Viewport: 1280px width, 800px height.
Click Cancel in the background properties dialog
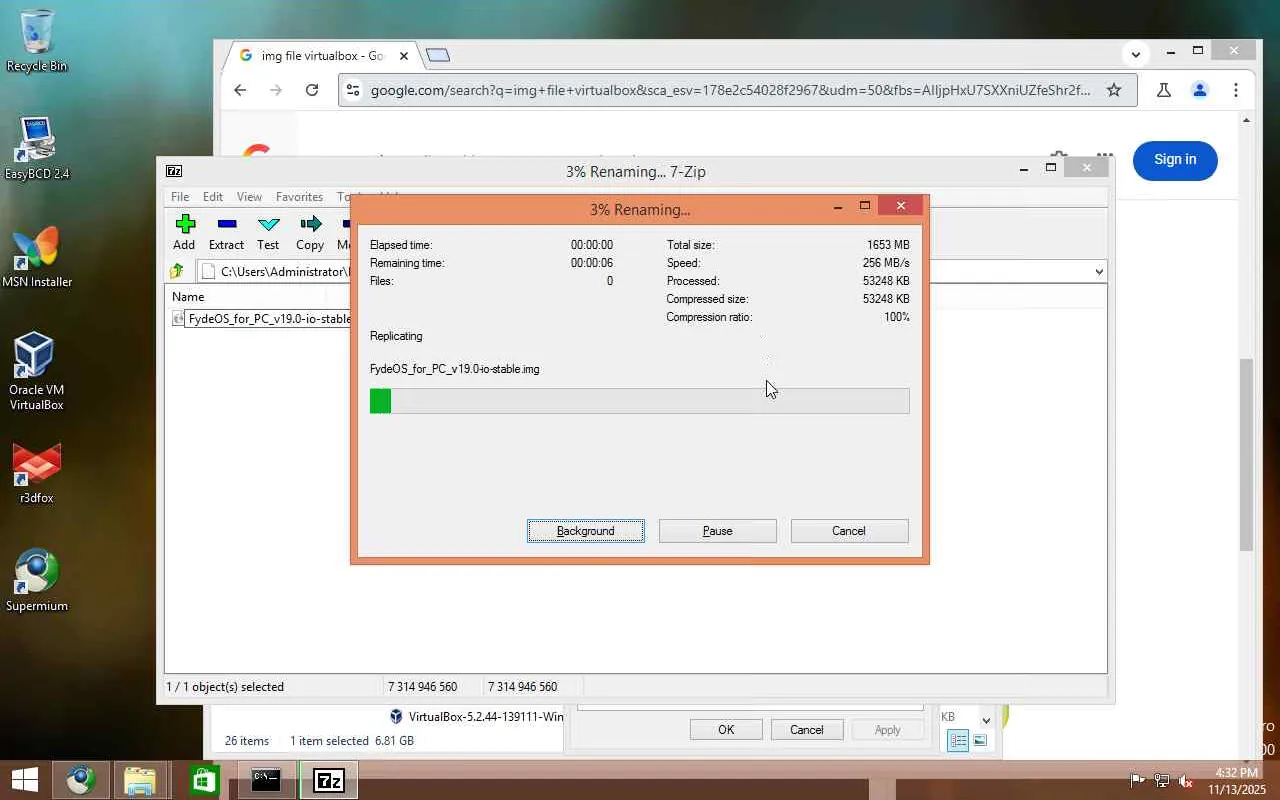click(x=807, y=730)
